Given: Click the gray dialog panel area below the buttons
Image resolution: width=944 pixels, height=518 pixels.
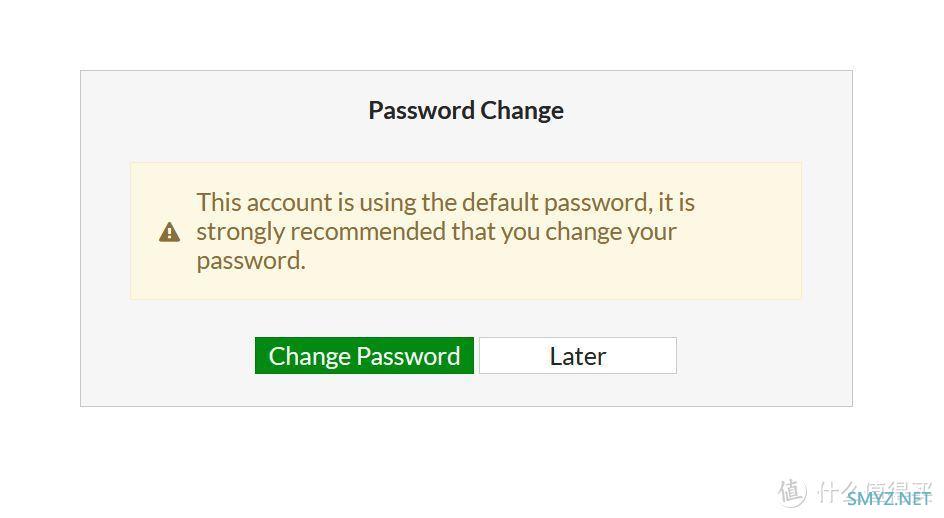Looking at the screenshot, I should click(466, 390).
